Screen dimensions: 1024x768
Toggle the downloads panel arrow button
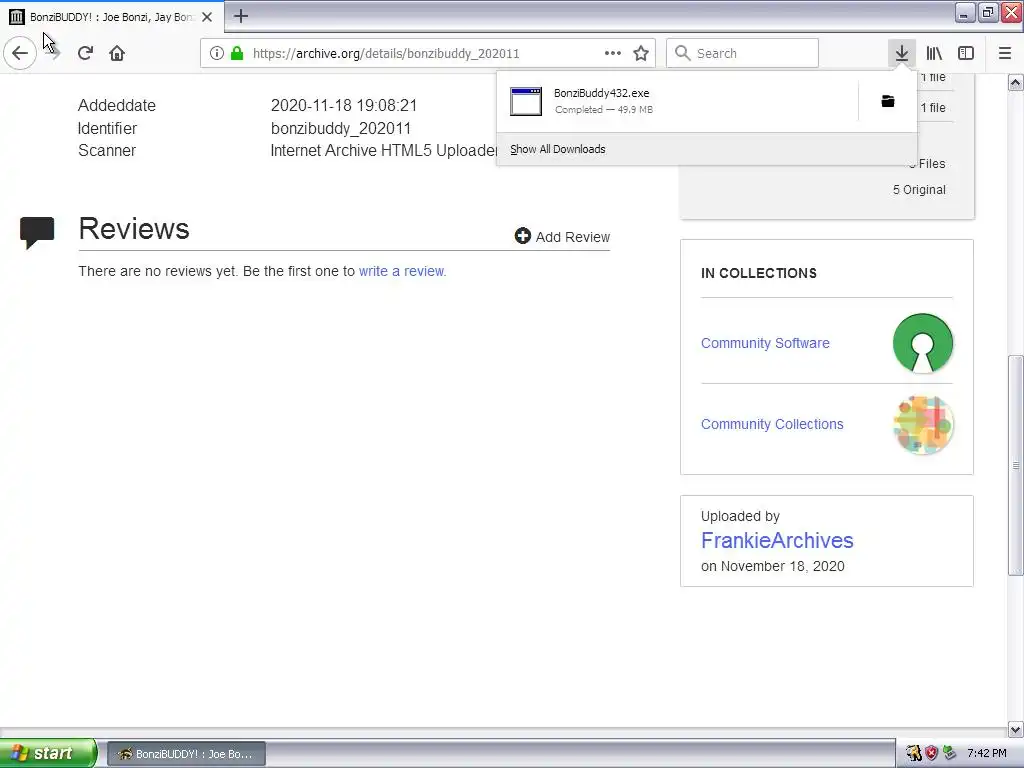click(901, 53)
